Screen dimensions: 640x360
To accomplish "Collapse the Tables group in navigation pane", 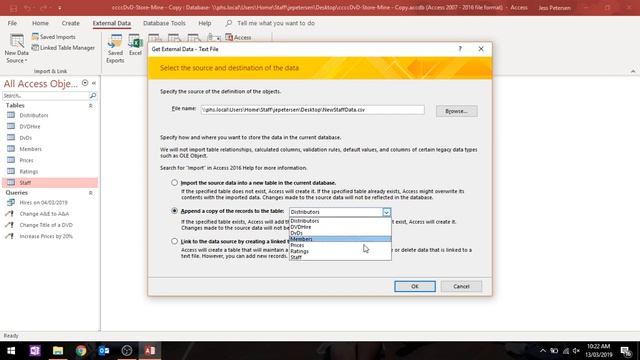I will pyautogui.click(x=91, y=106).
